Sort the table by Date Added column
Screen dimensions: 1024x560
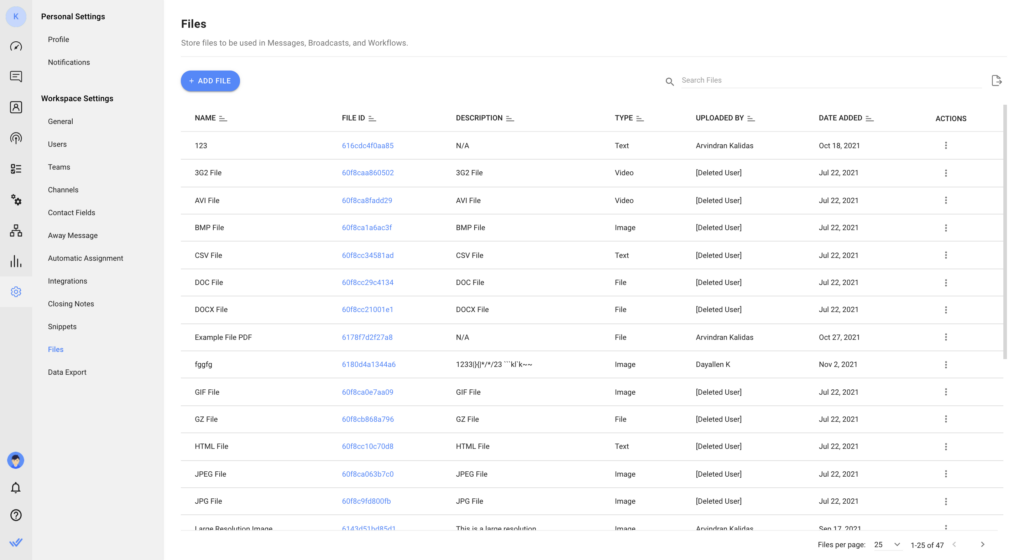click(869, 119)
